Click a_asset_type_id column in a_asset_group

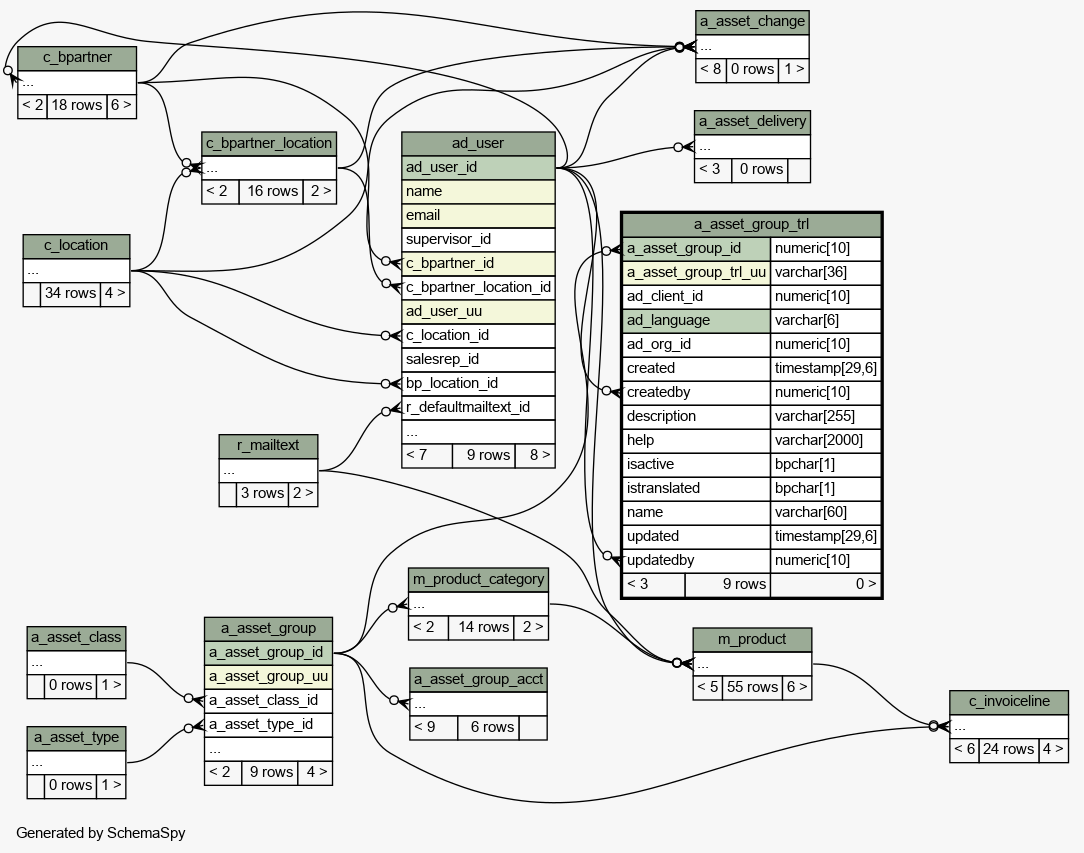click(268, 725)
